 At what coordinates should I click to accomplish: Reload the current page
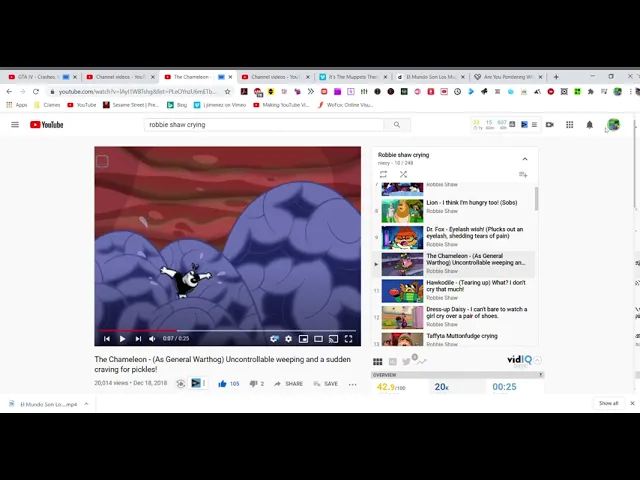pyautogui.click(x=36, y=91)
